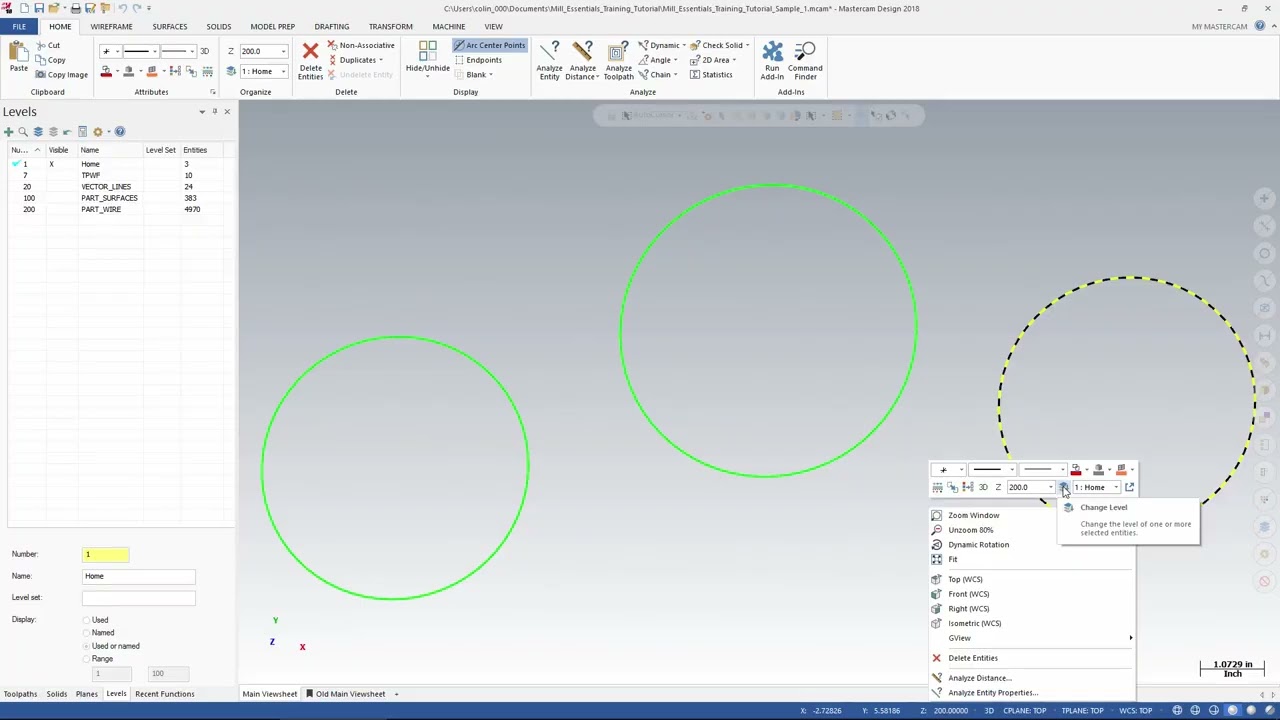Expand point style dropdown in Attributes
The width and height of the screenshot is (1280, 720).
(x=117, y=51)
